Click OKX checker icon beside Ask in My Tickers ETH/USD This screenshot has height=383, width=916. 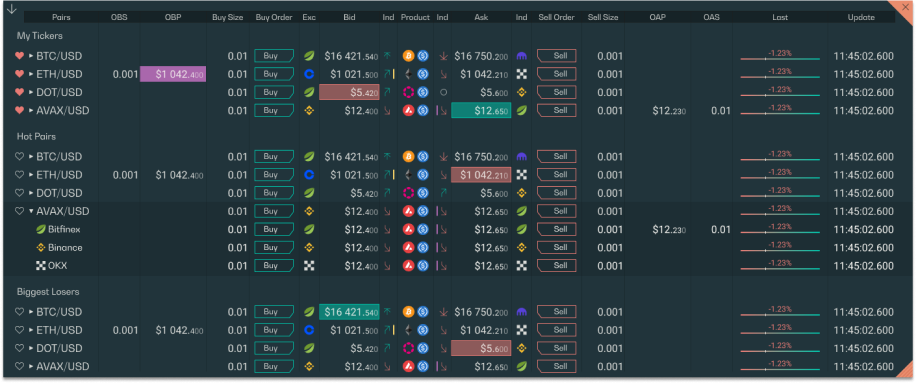click(522, 75)
